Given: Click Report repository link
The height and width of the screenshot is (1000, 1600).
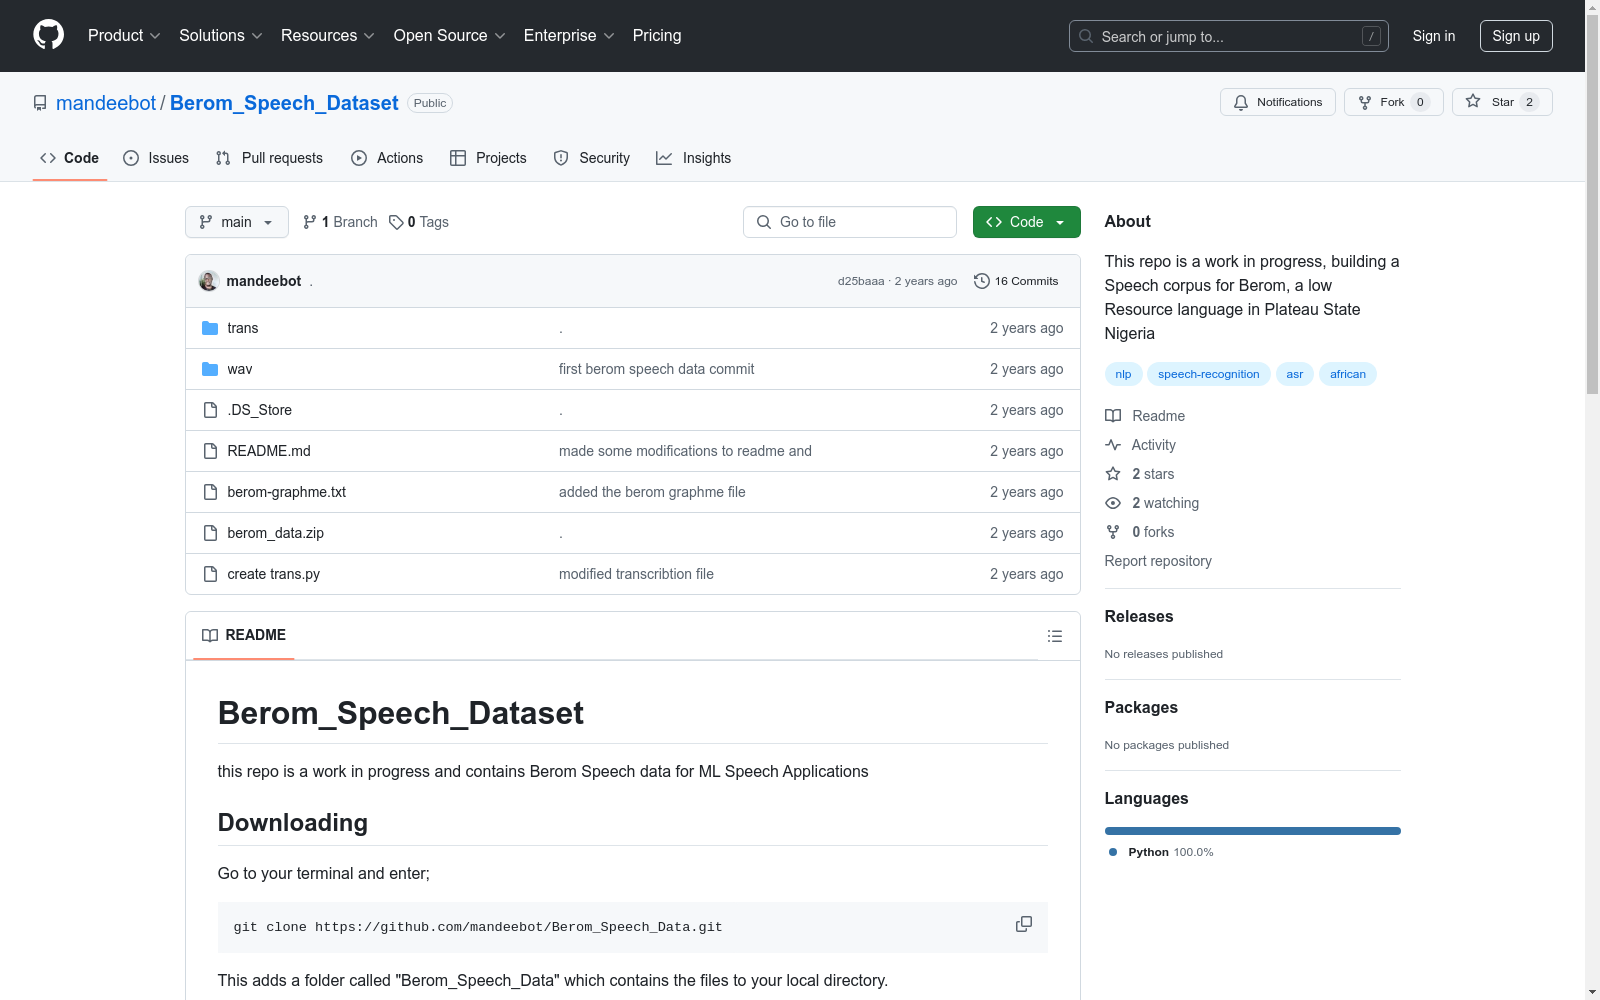Looking at the screenshot, I should pos(1158,561).
